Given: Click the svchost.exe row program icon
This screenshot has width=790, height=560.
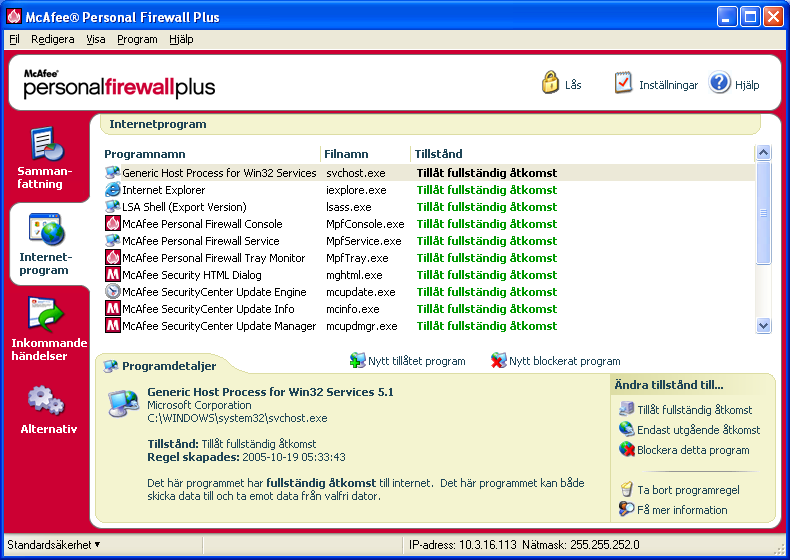Looking at the screenshot, I should (x=112, y=173).
